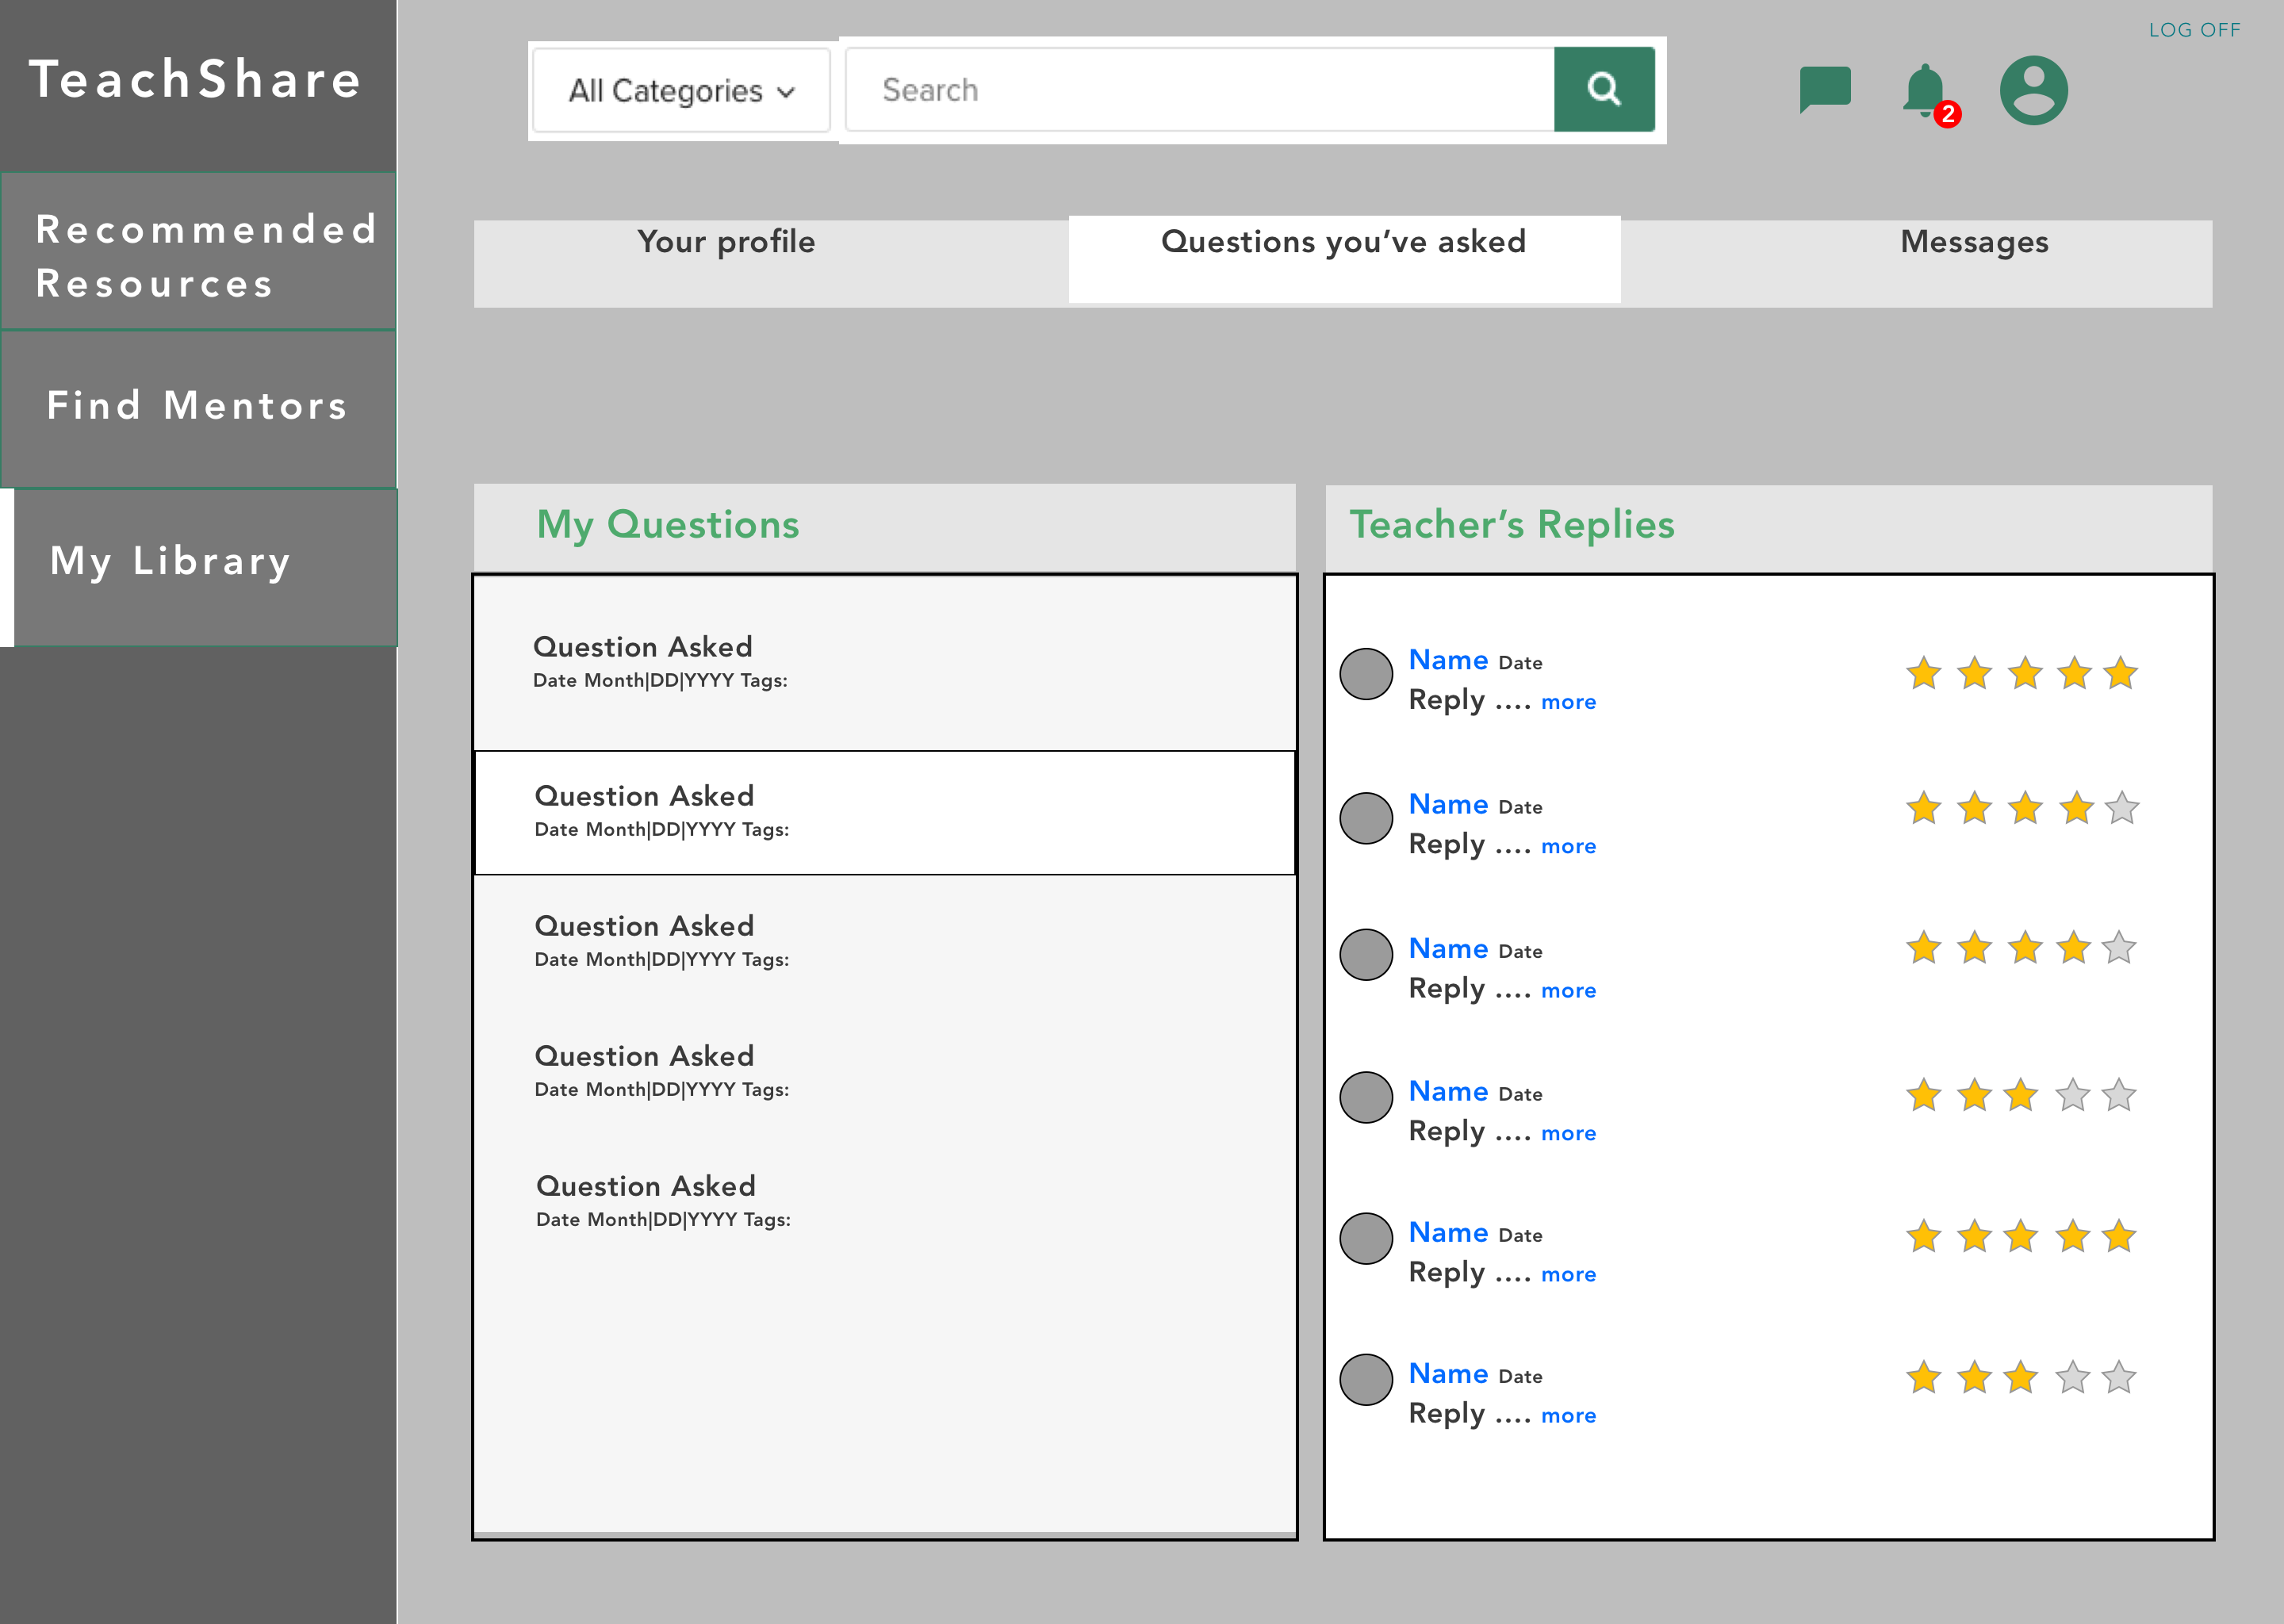
Task: Click fourth star on fourth reply
Action: click(x=2072, y=1095)
